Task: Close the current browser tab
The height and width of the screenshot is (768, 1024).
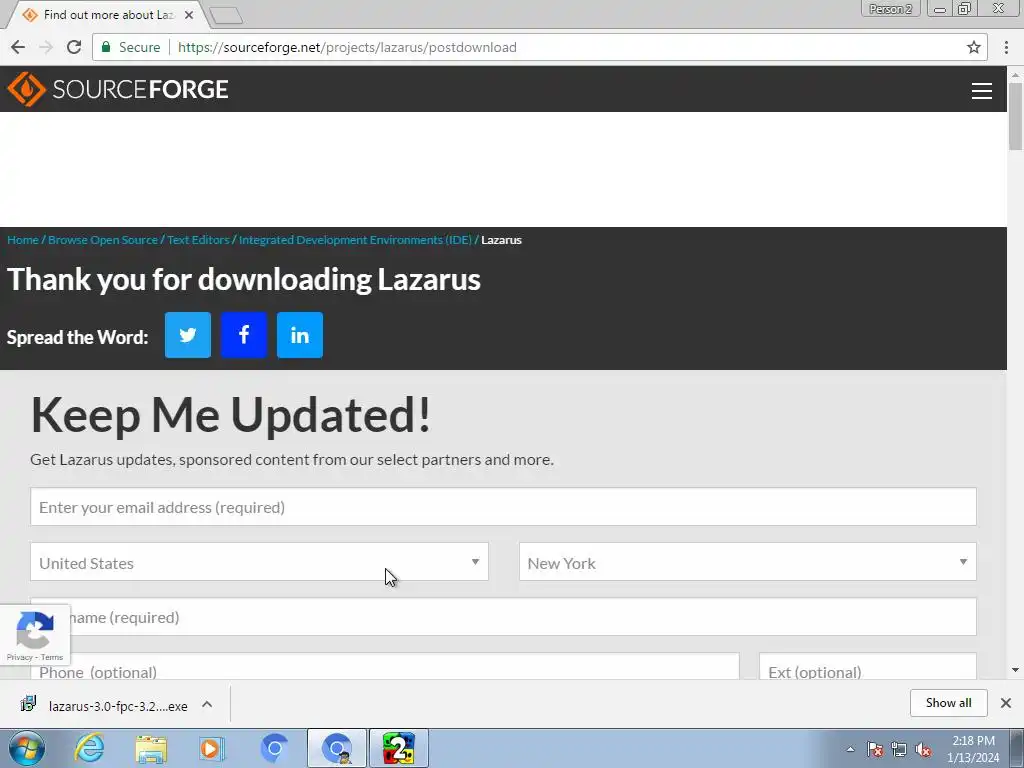Action: tap(189, 14)
